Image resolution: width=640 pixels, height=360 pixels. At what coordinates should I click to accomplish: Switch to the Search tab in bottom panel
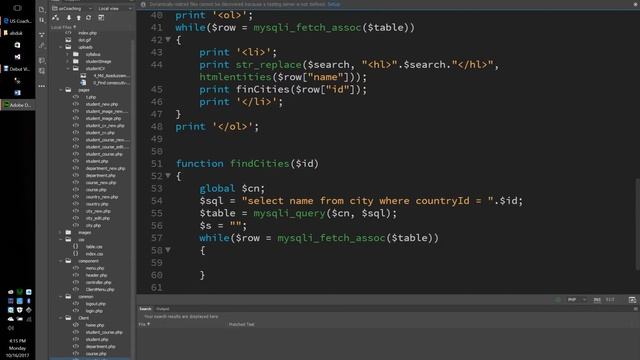145,309
